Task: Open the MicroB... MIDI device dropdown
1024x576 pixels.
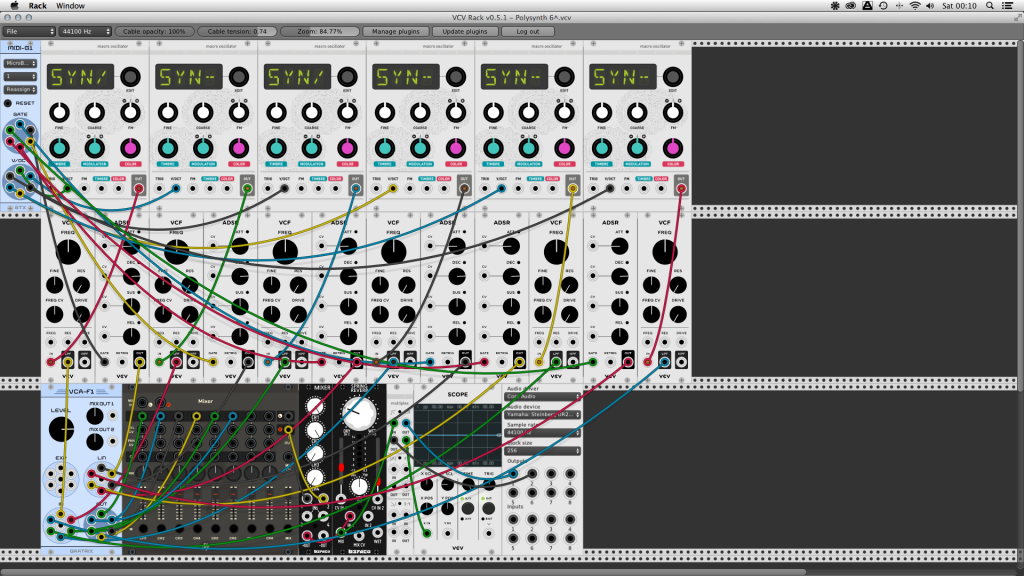Action: [20, 63]
